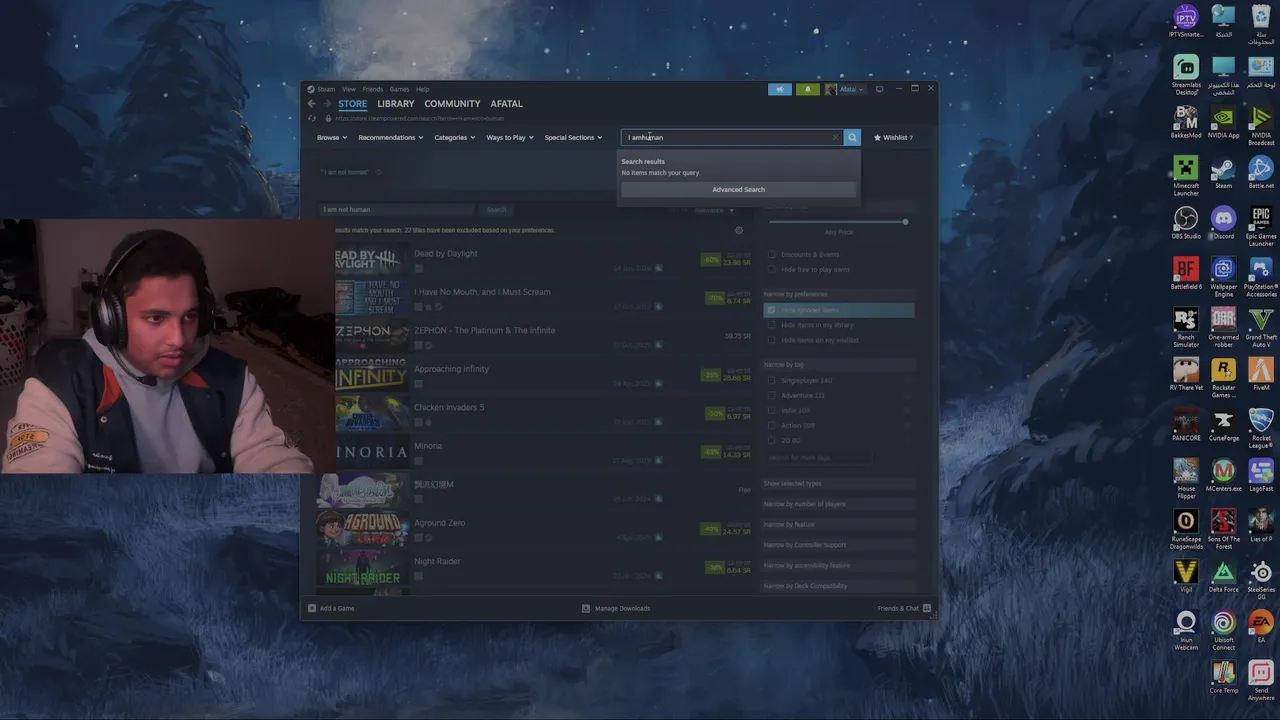Open Core Temp desktop shortcut
1280x720 pixels.
(1224, 677)
